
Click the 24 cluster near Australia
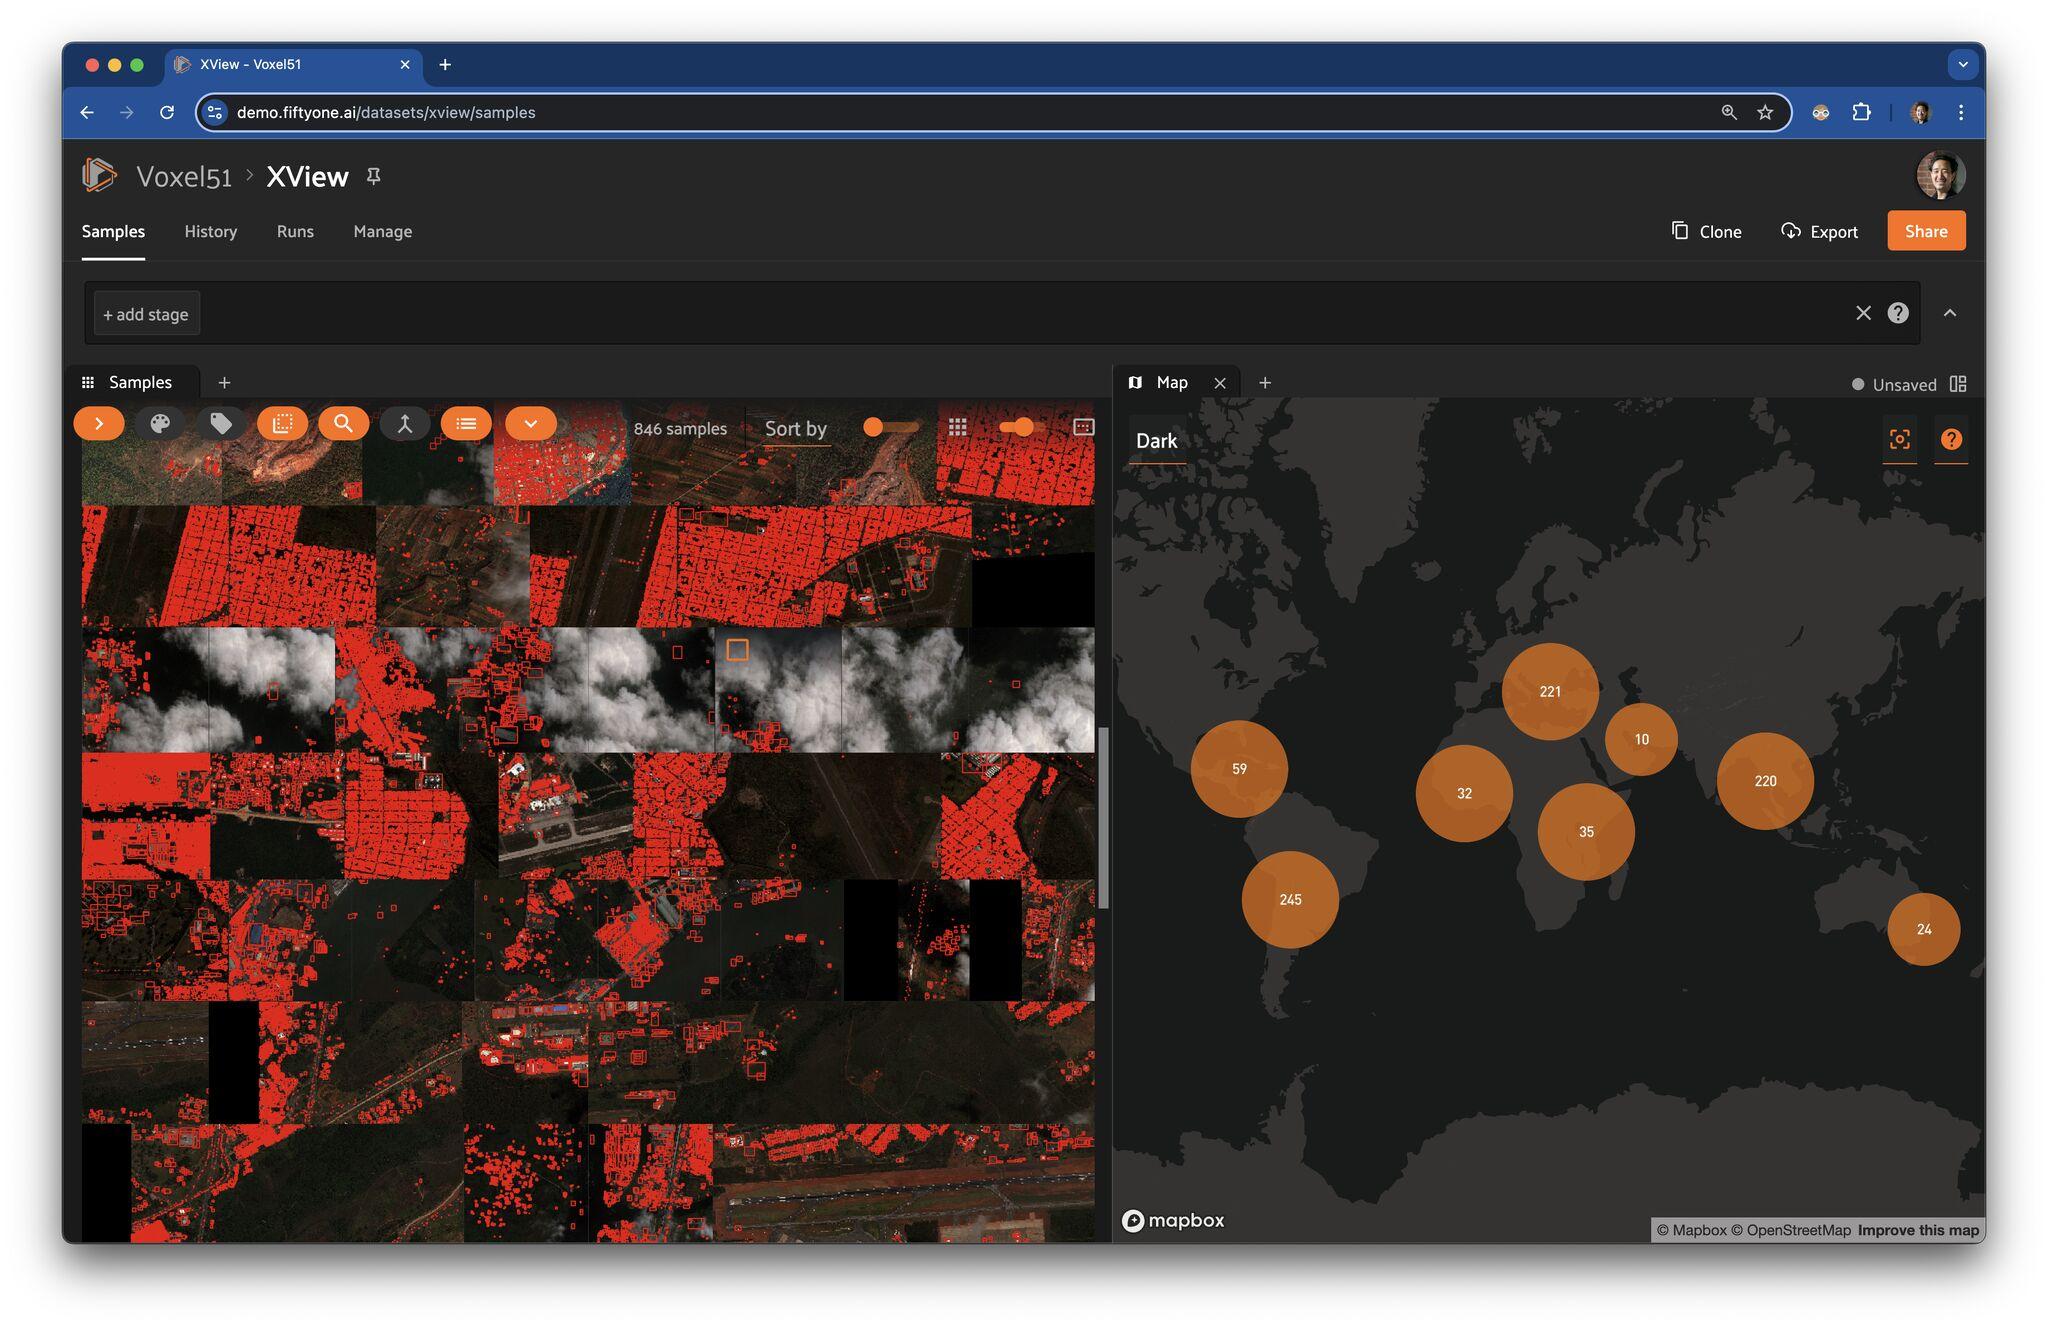coord(1924,929)
